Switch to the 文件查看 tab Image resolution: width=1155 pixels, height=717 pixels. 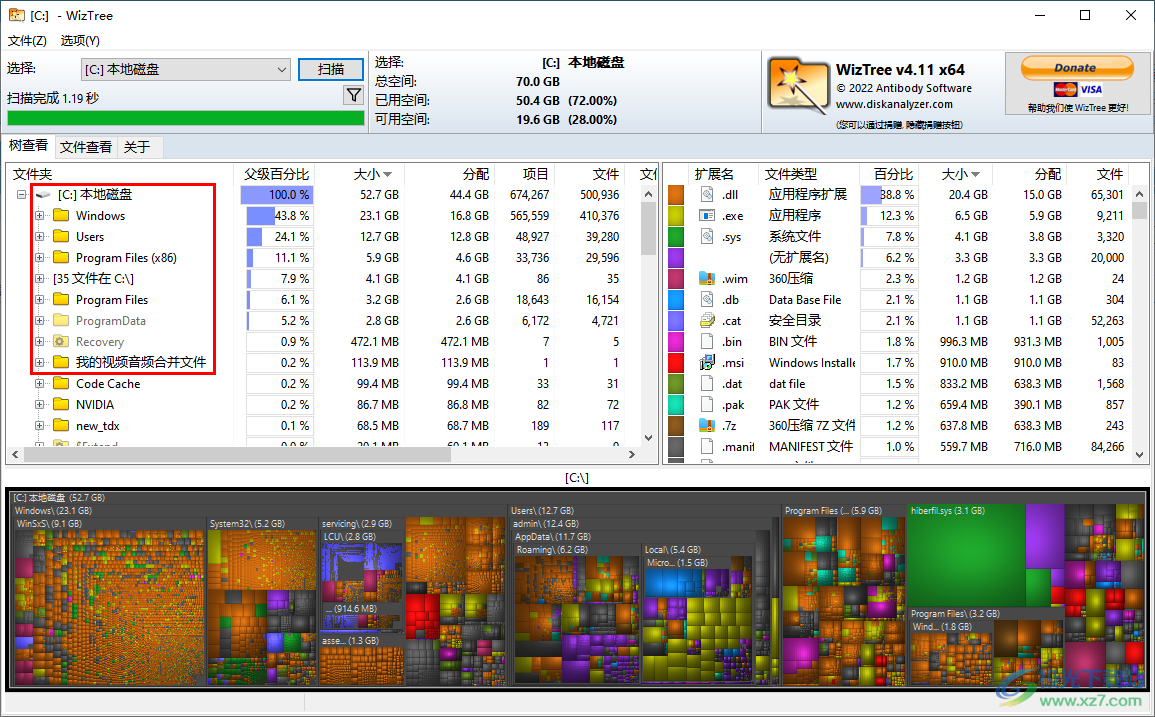click(85, 147)
